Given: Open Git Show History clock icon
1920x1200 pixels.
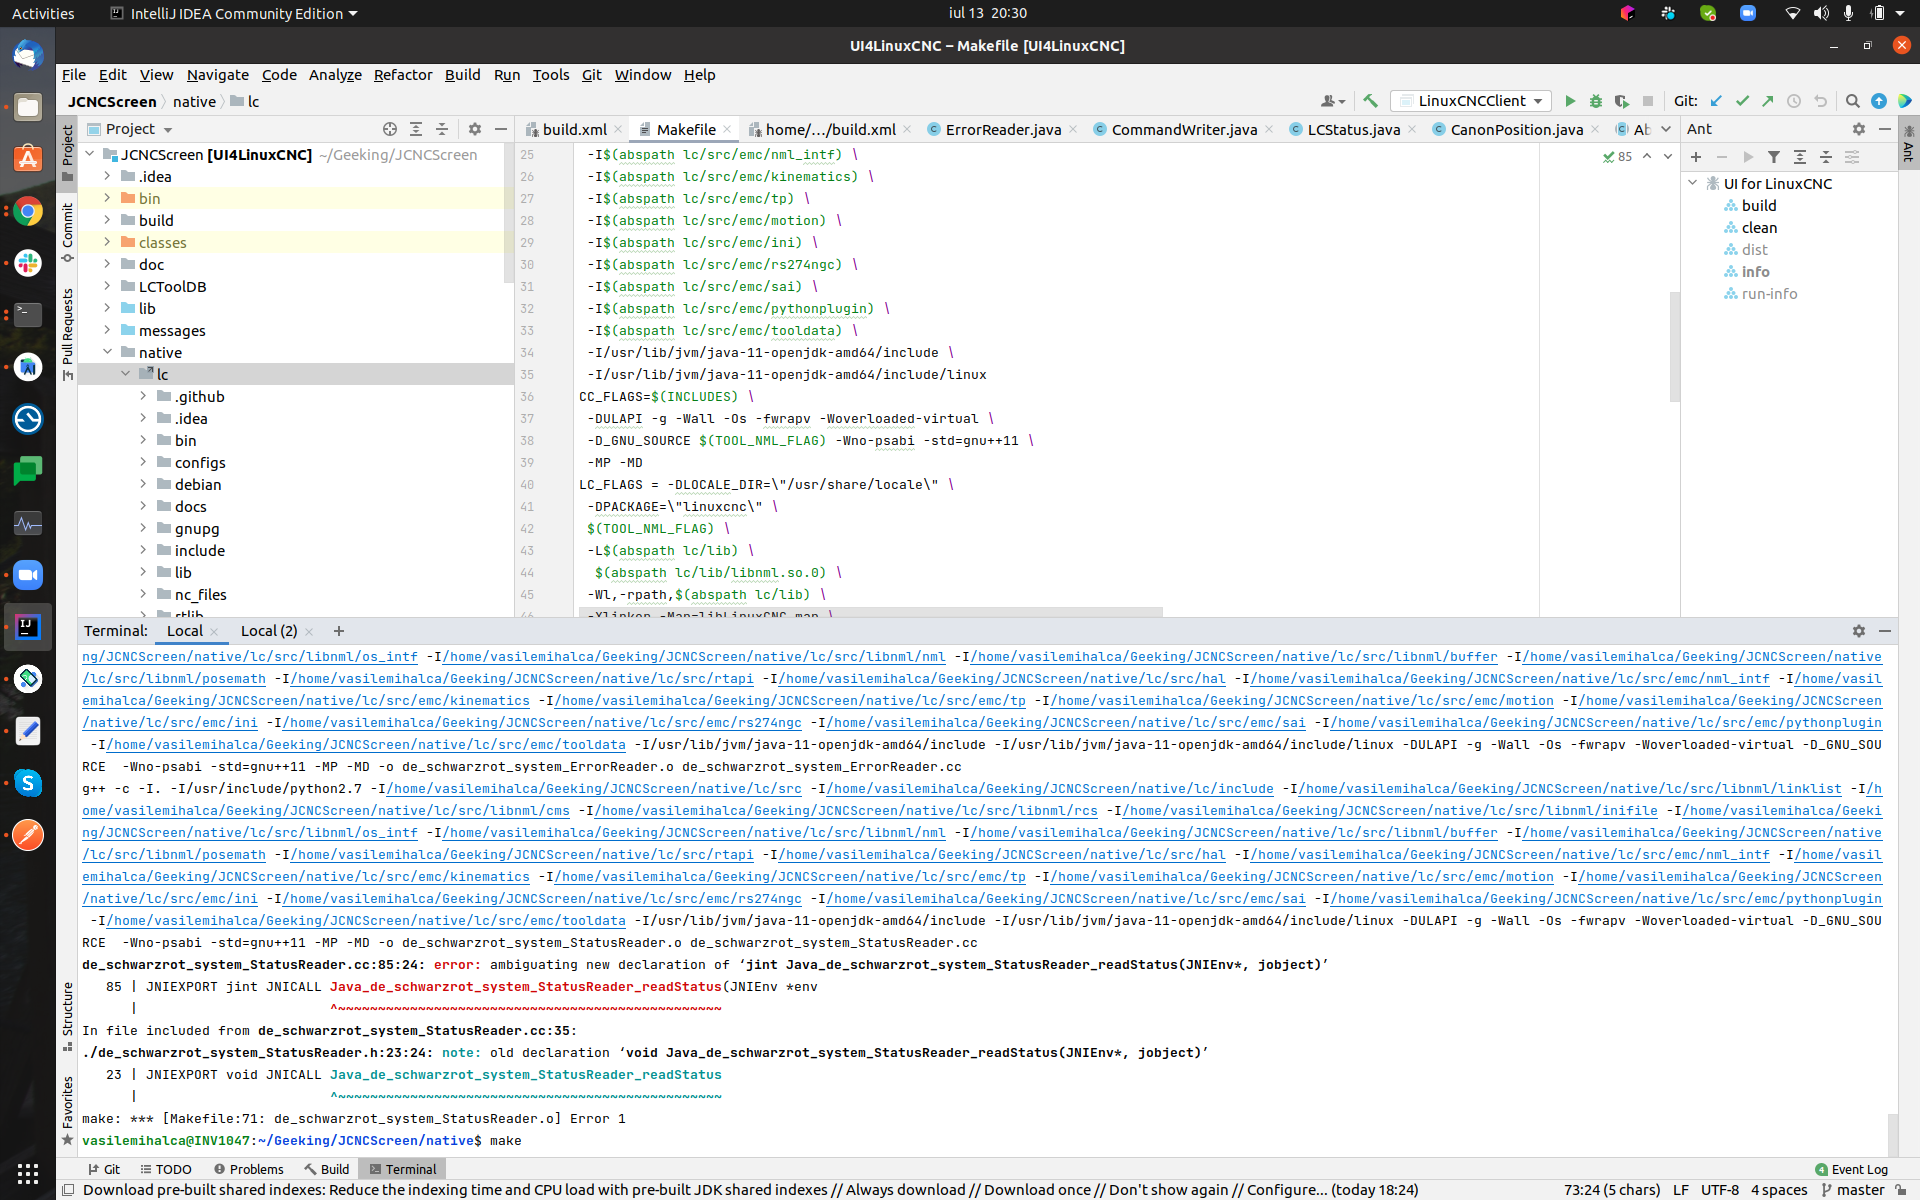Looking at the screenshot, I should 1794,101.
